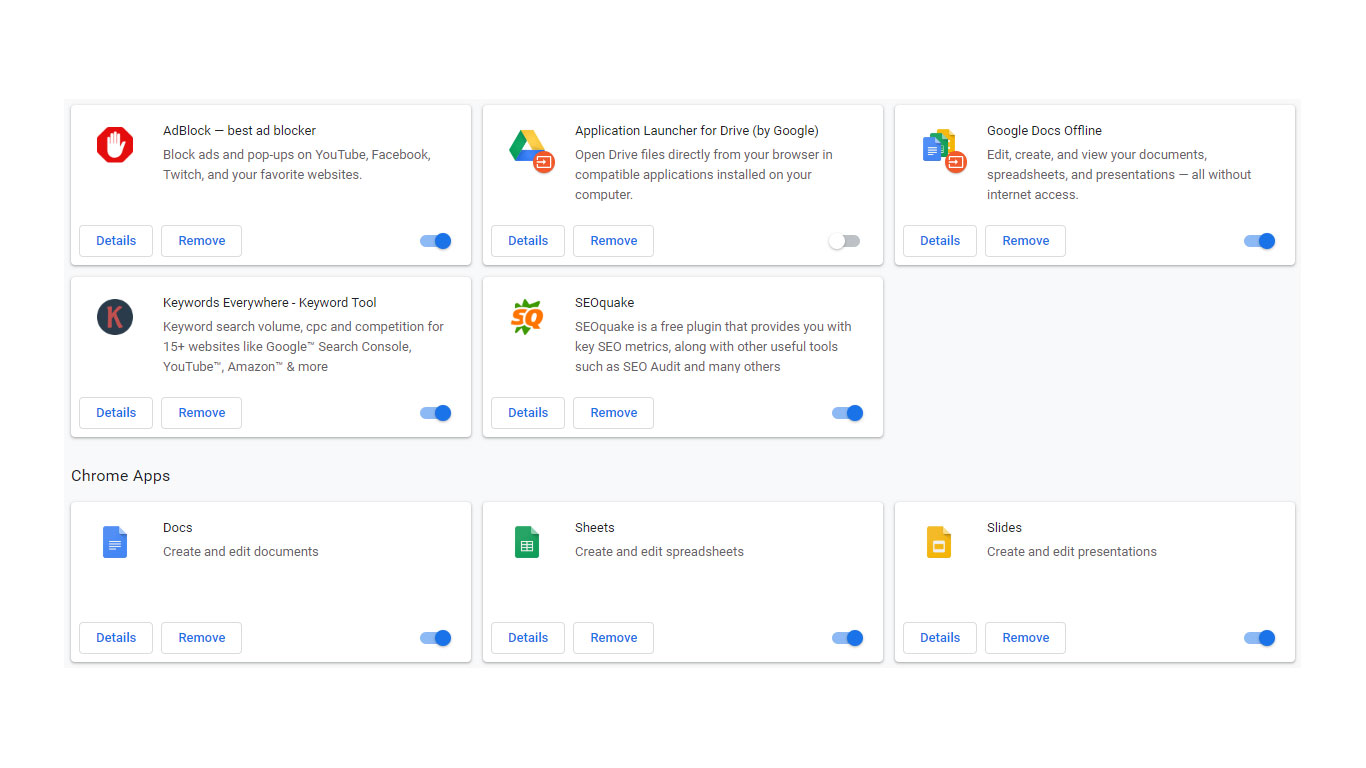The width and height of the screenshot is (1366, 768).
Task: Toggle off the Docs Chrome app
Action: pos(436,638)
